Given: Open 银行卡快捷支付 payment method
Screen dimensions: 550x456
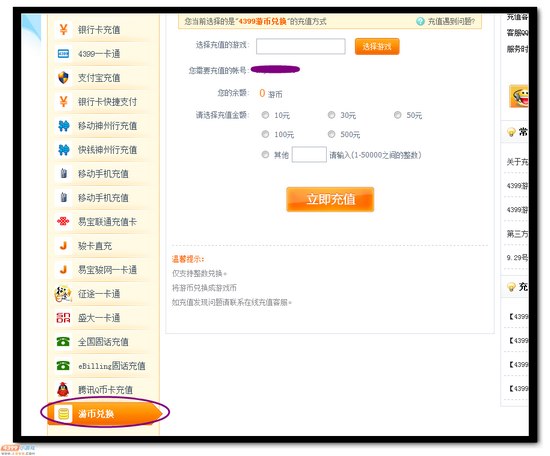Looking at the screenshot, I should click(103, 102).
